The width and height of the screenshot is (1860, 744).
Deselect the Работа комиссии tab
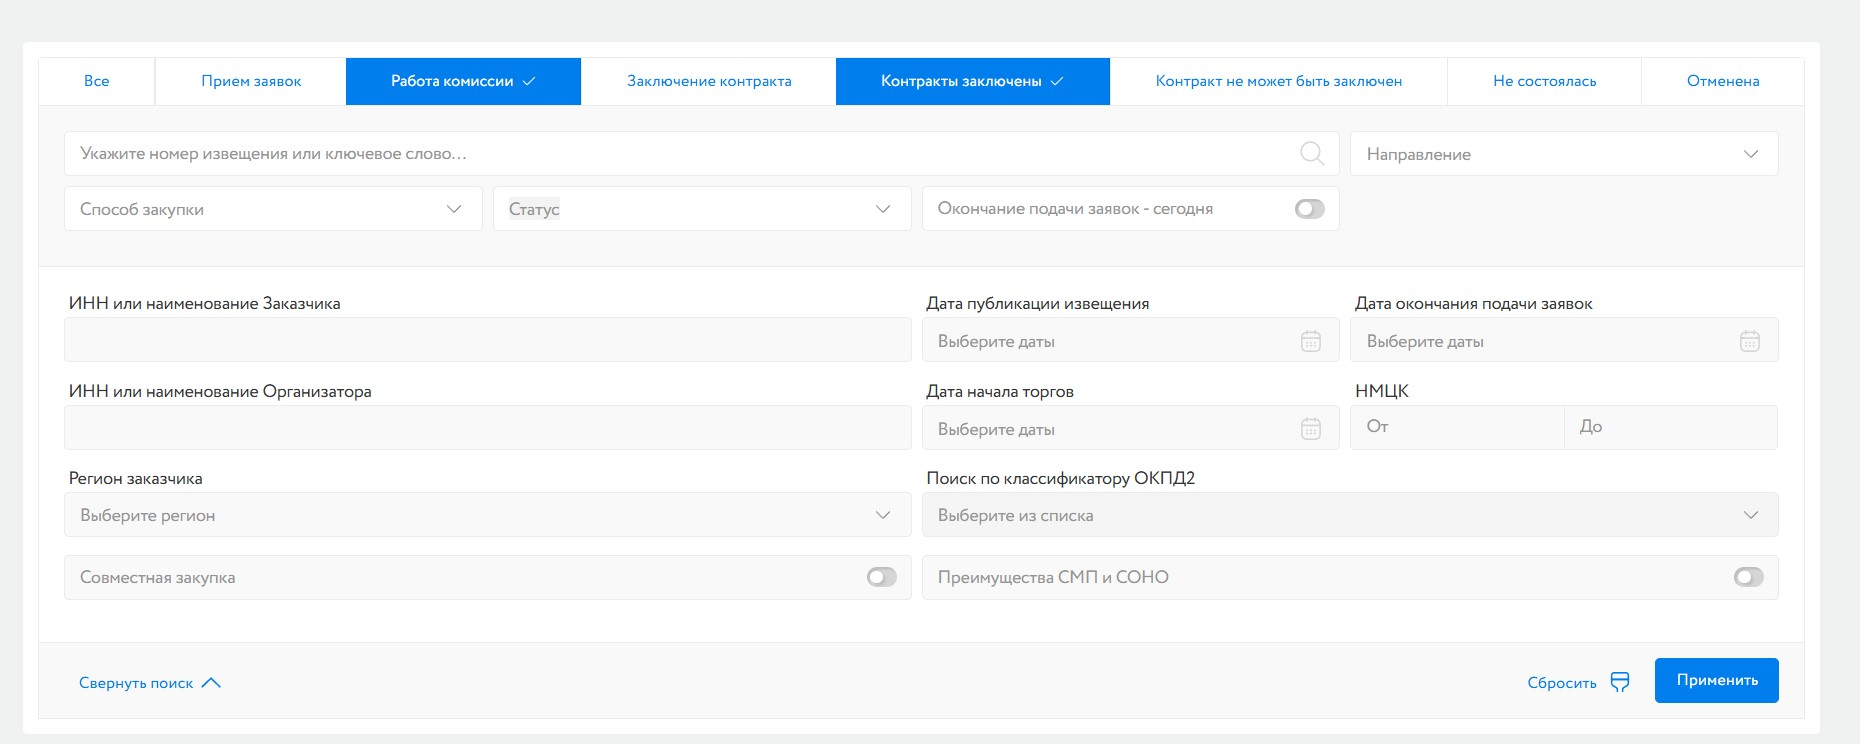463,81
